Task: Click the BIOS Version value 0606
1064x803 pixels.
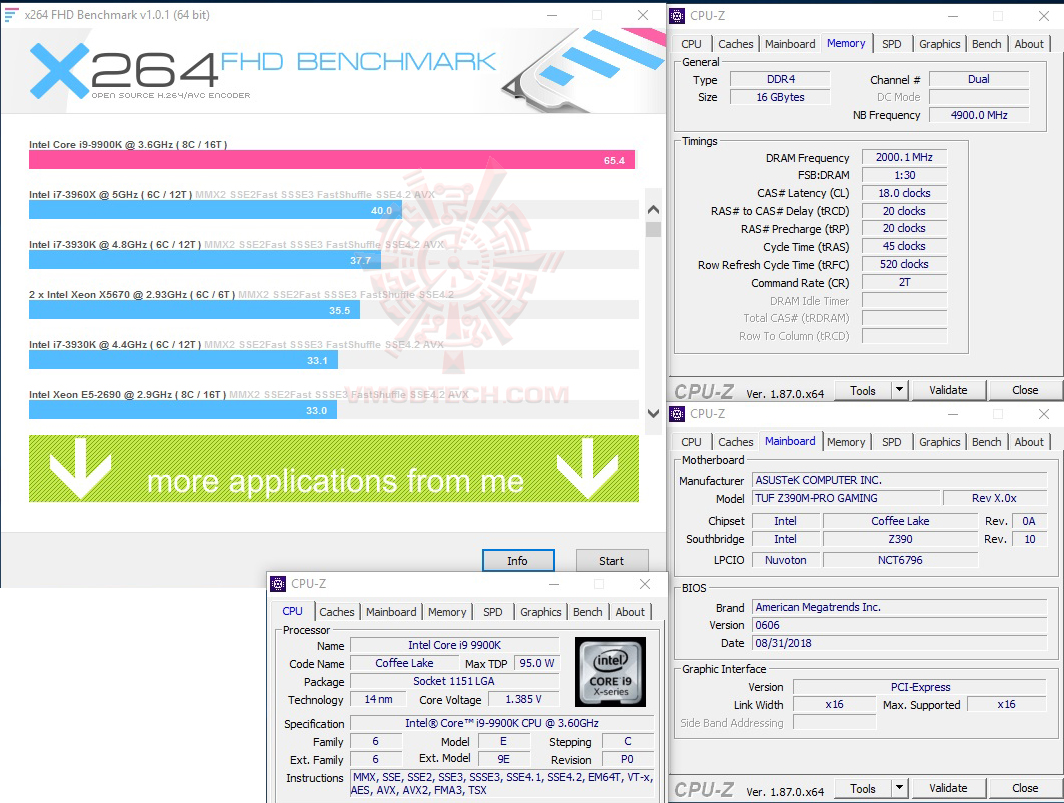Action: [899, 625]
